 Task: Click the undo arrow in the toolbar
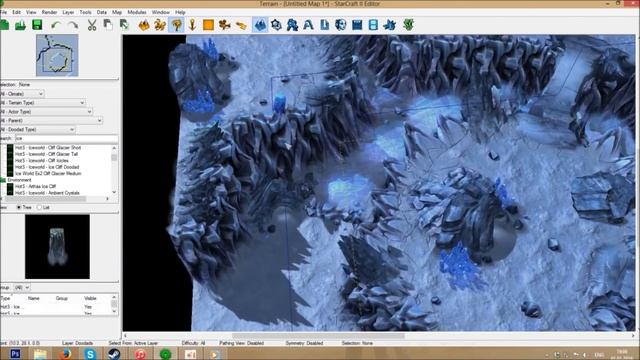tap(56, 25)
